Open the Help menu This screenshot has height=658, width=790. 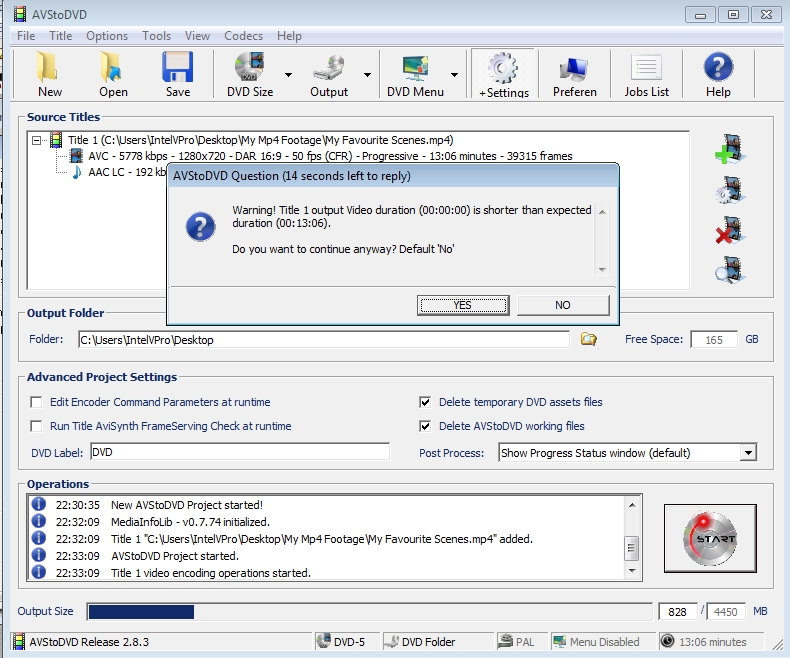click(289, 36)
